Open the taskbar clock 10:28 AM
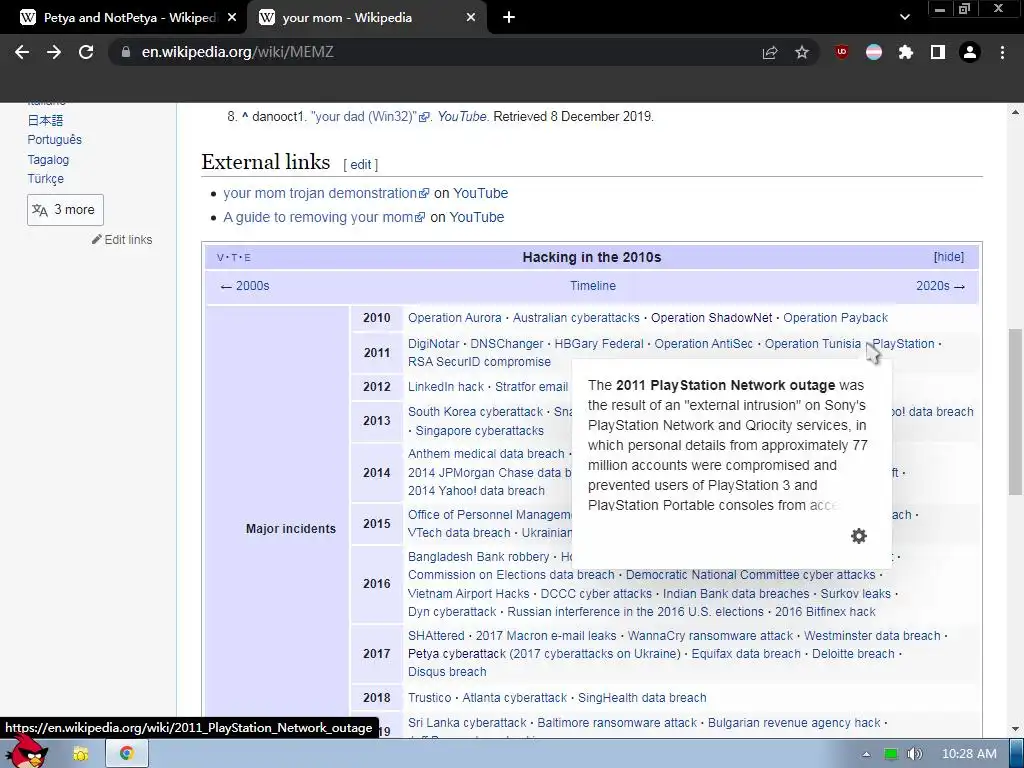This screenshot has width=1024, height=768. tap(969, 754)
